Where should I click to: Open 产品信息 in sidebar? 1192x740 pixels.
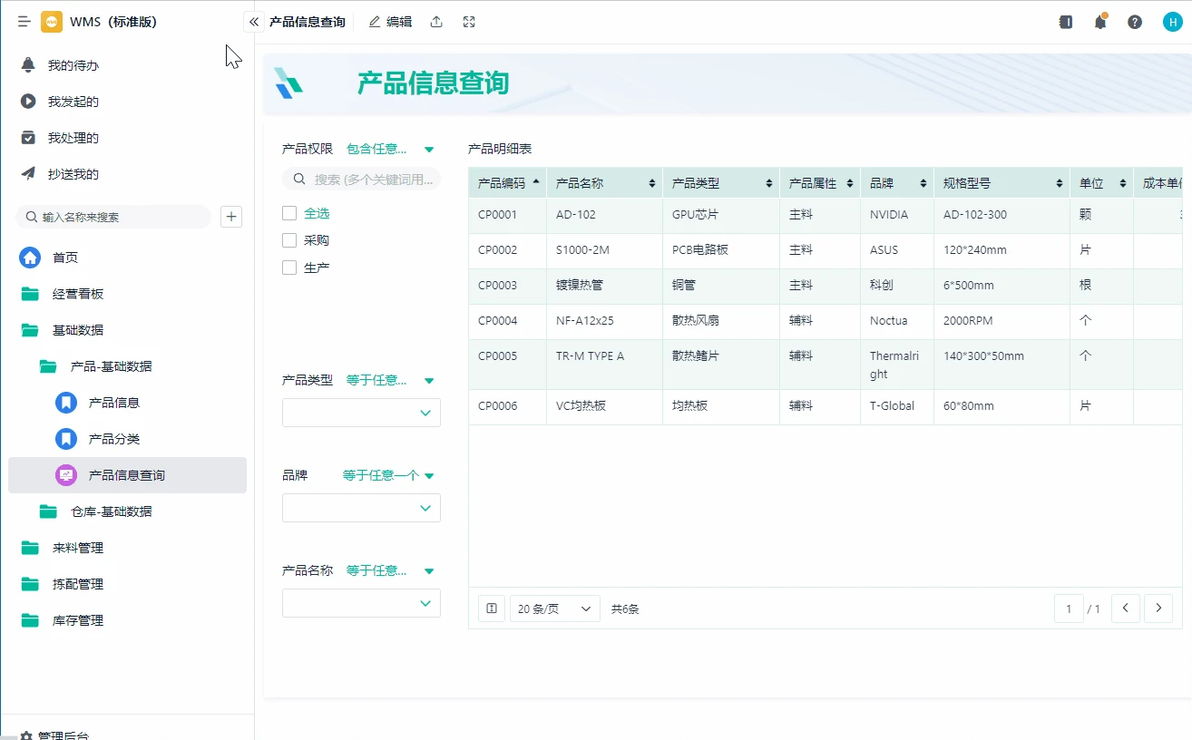(x=114, y=402)
